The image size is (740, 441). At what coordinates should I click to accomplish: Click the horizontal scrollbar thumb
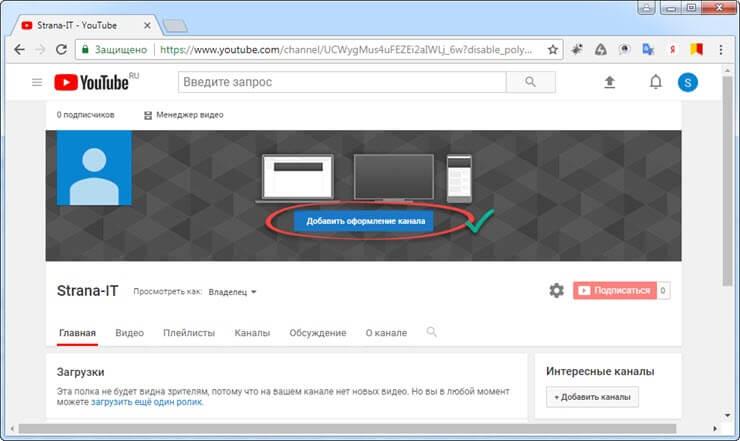point(347,429)
